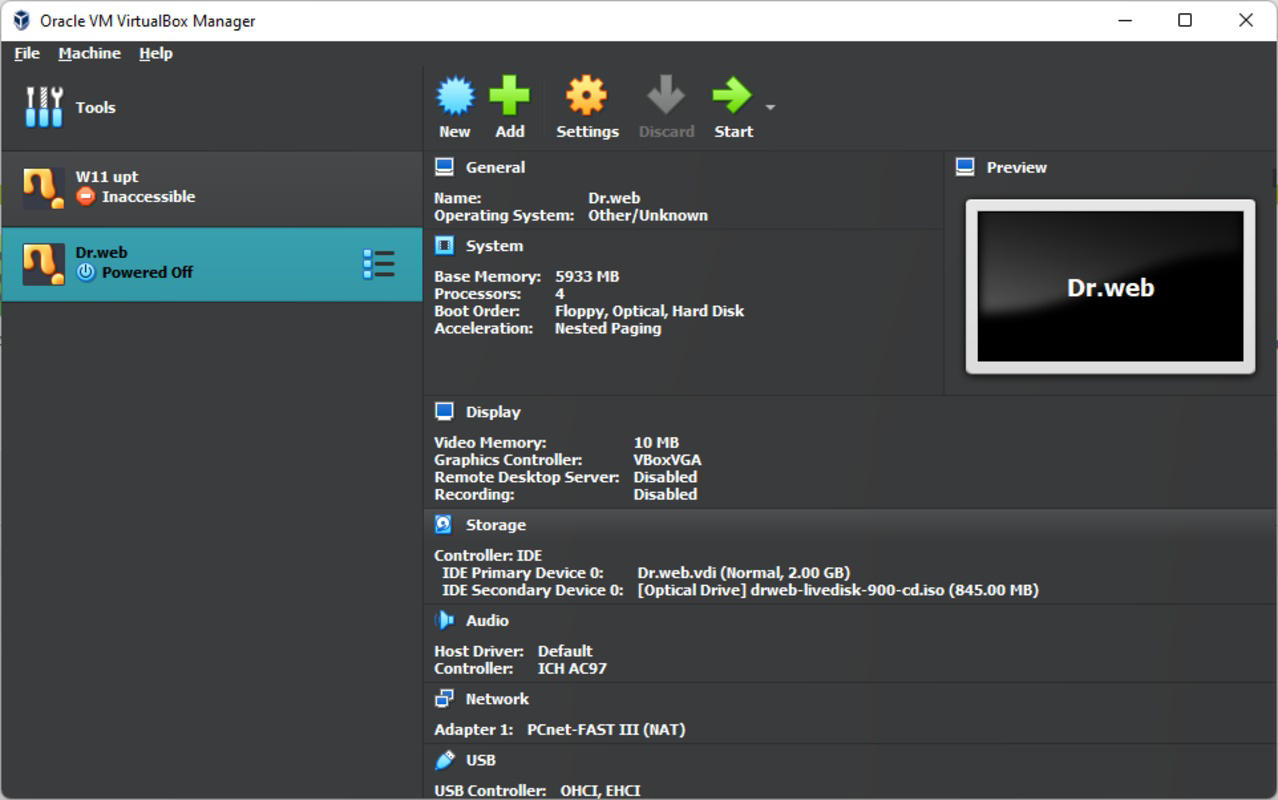Click the Audio section speaker icon
Screen dimensions: 1278x800
pyautogui.click(x=444, y=620)
